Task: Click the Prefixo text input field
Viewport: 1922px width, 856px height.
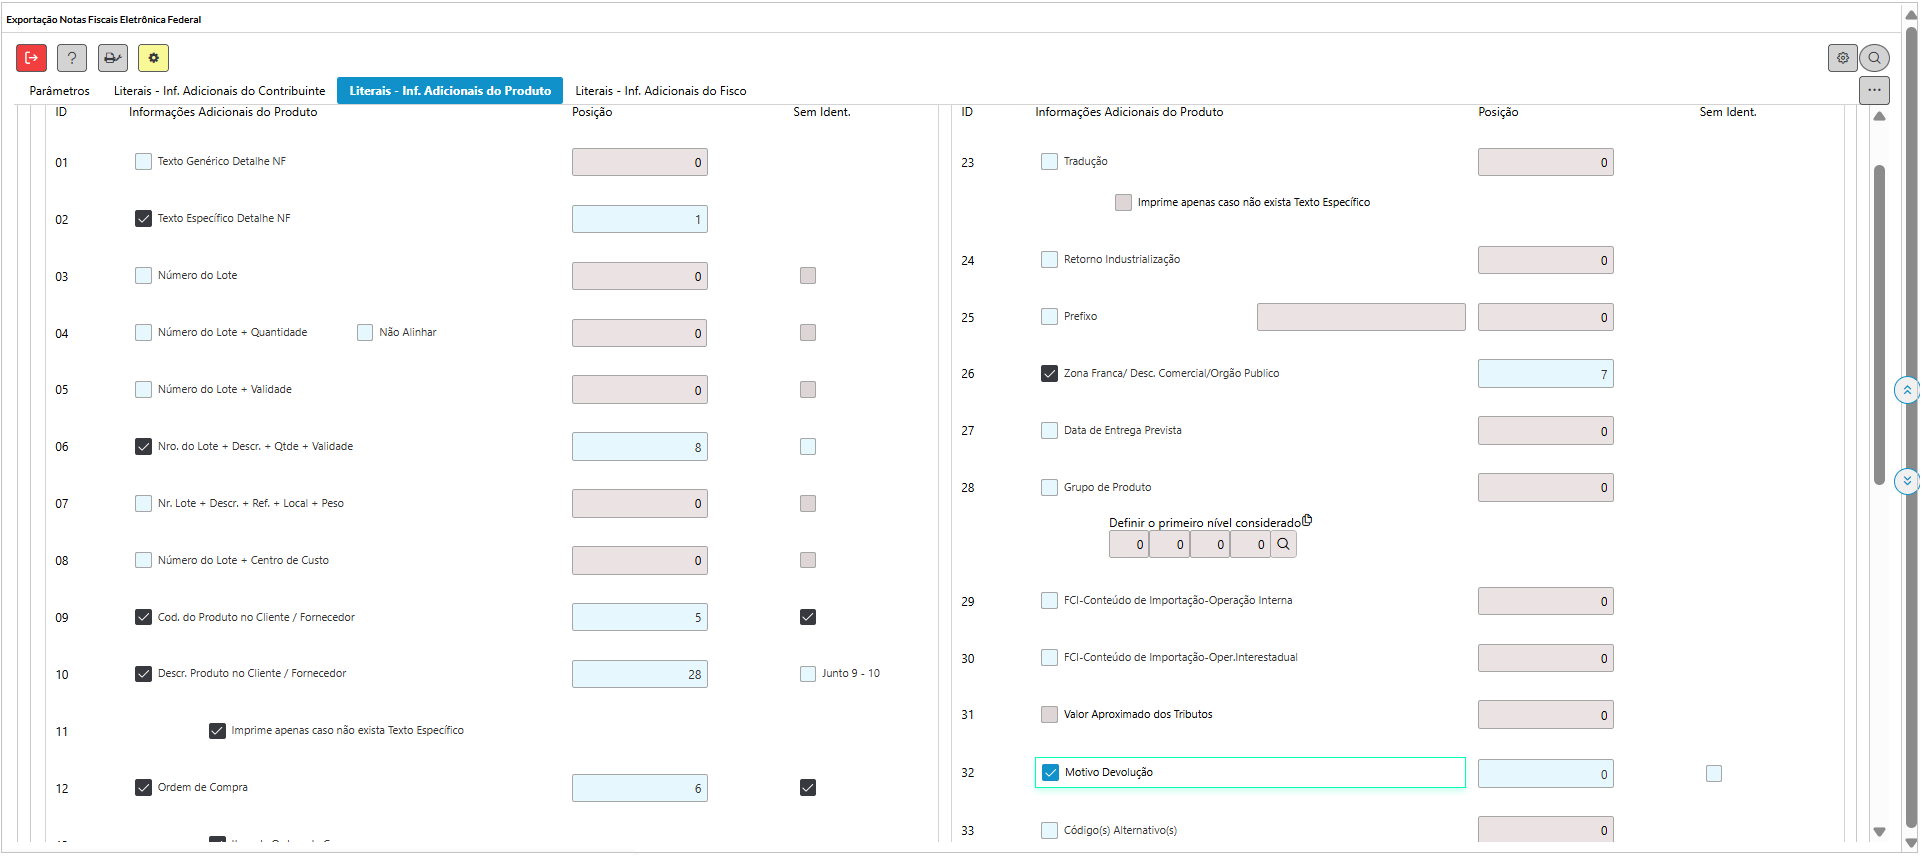Action: point(1360,317)
